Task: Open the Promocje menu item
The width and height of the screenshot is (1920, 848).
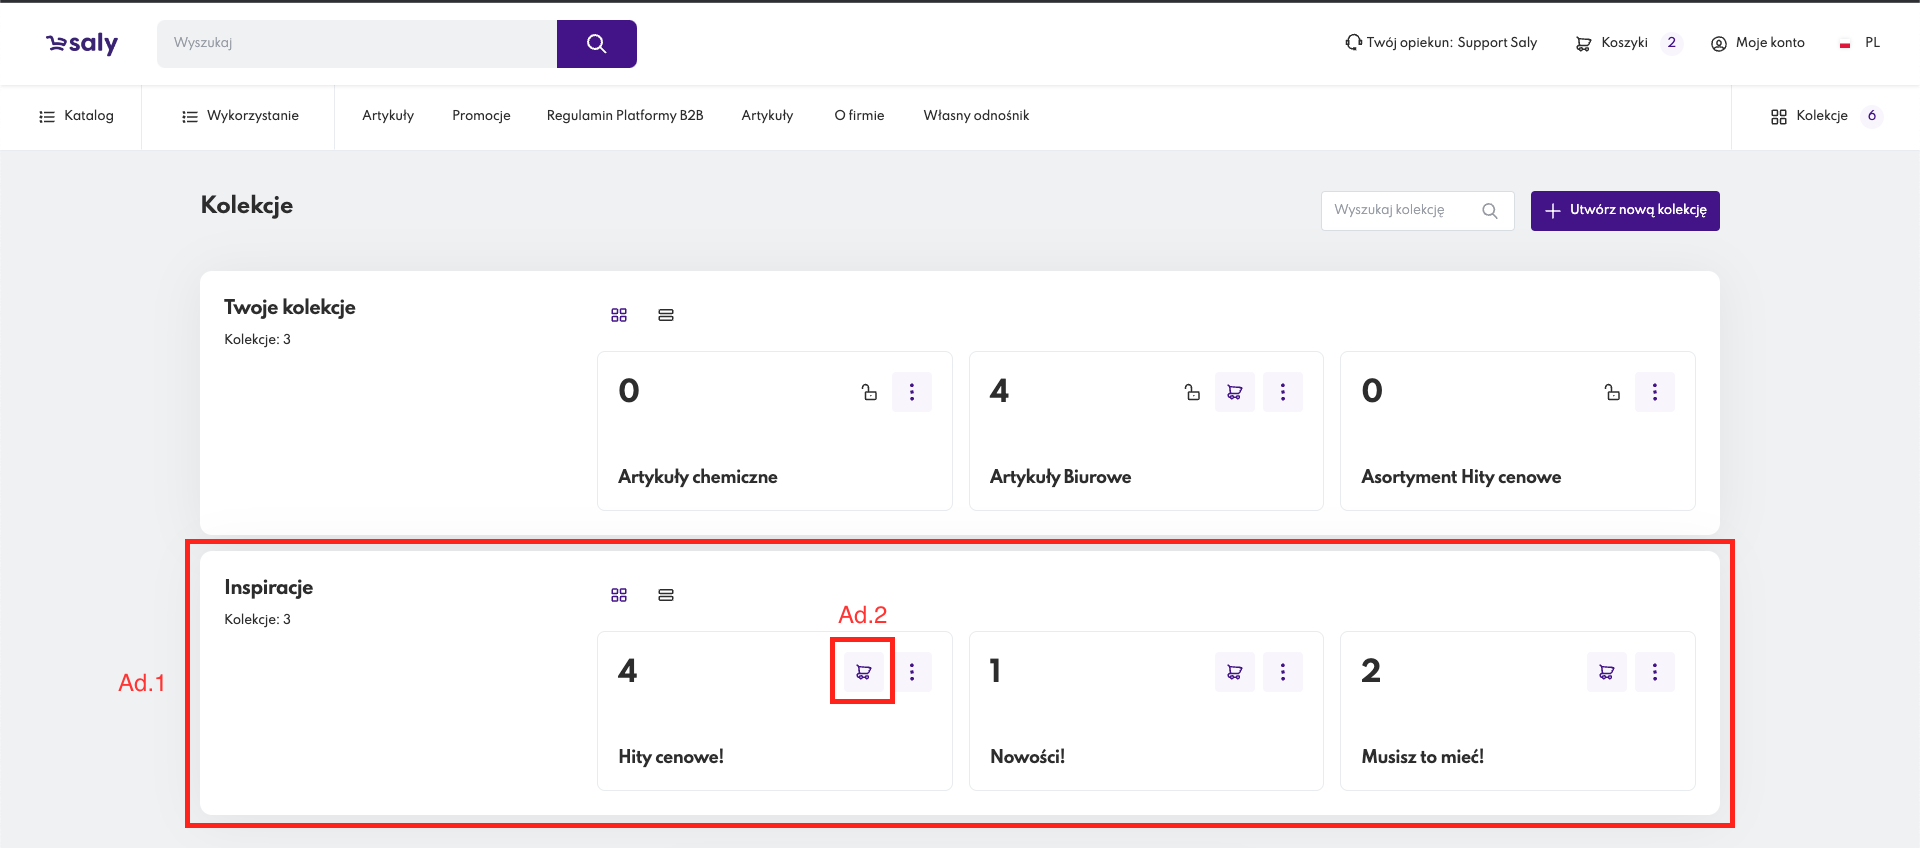Action: 481,116
